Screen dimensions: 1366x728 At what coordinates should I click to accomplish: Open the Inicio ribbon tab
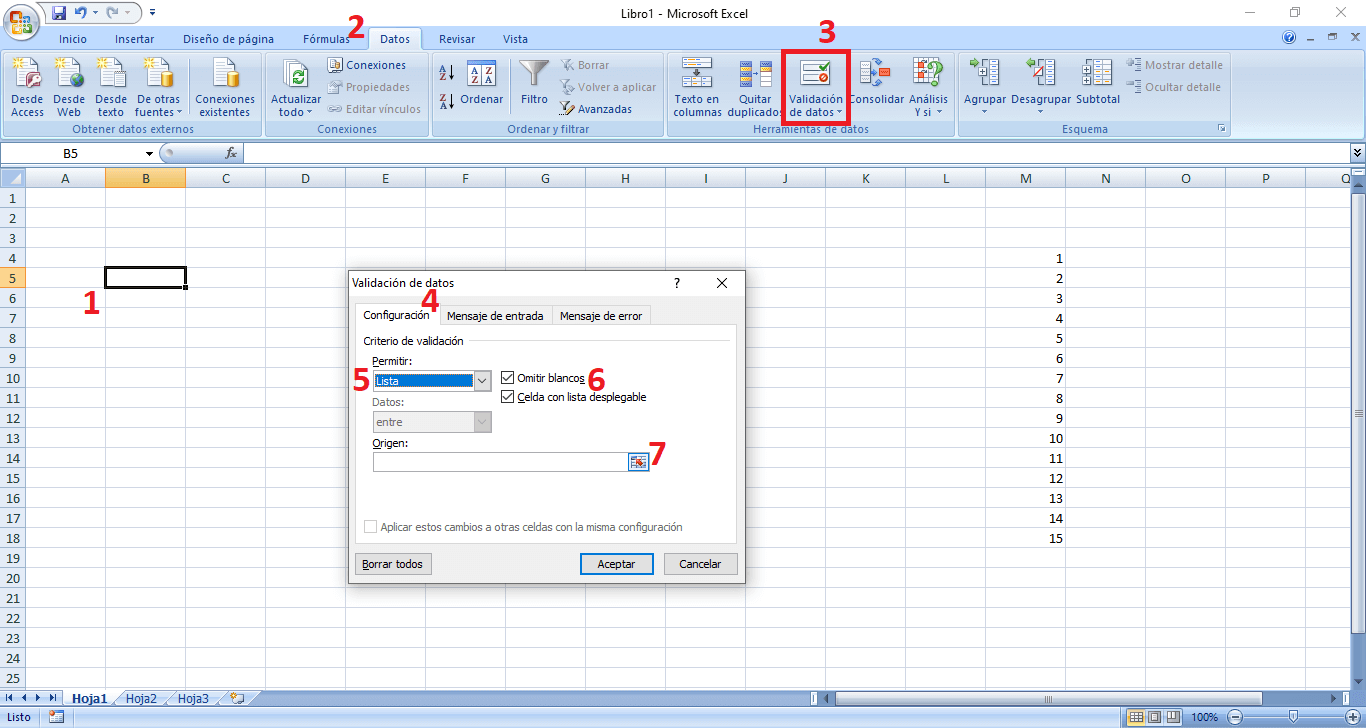coord(73,39)
